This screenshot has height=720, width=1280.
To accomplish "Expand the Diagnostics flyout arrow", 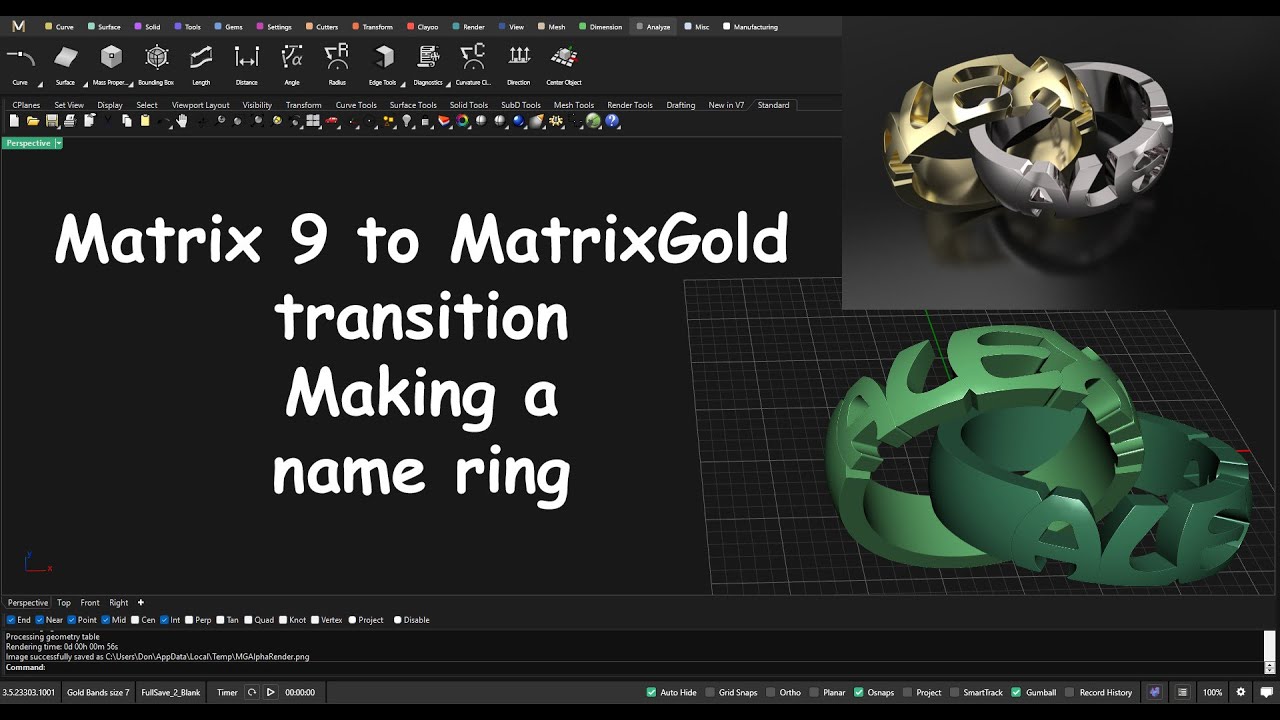I will (x=448, y=84).
